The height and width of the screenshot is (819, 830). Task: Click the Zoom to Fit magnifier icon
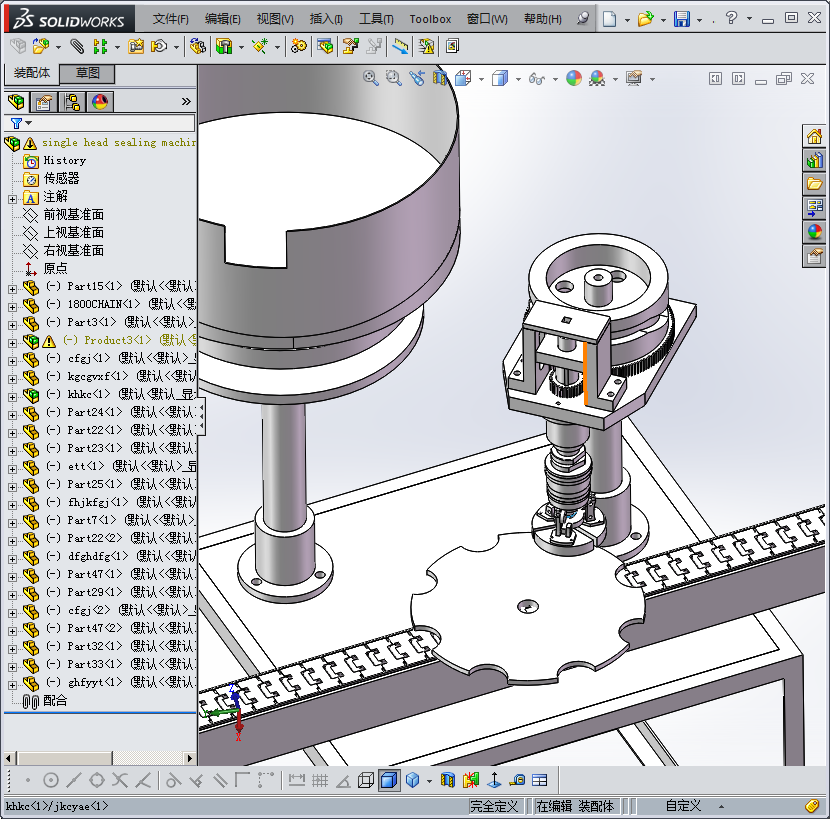pos(370,78)
